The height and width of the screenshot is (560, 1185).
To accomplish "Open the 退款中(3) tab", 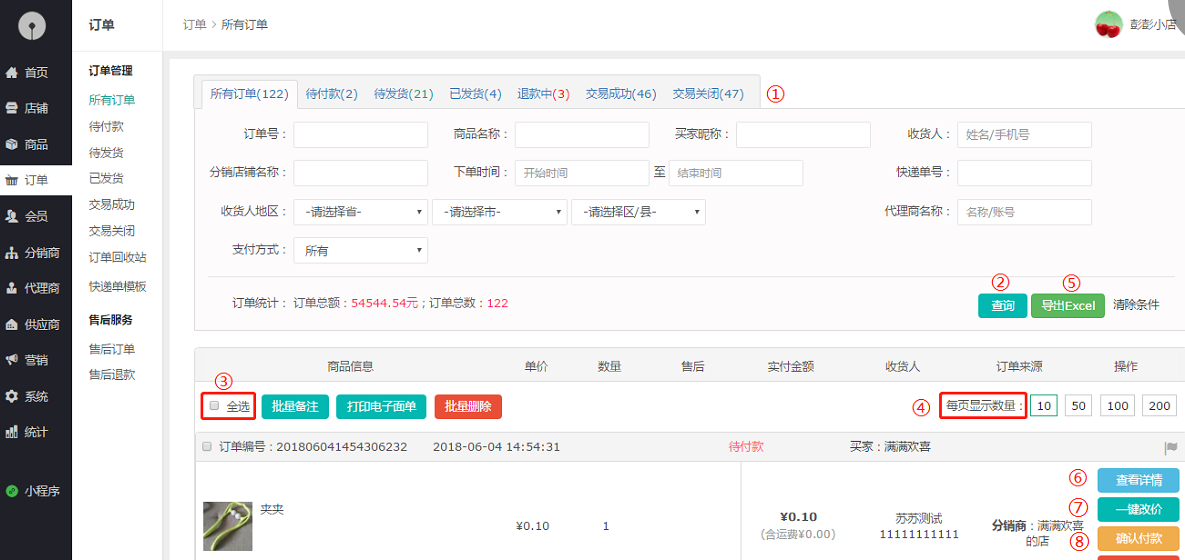I will 543,94.
